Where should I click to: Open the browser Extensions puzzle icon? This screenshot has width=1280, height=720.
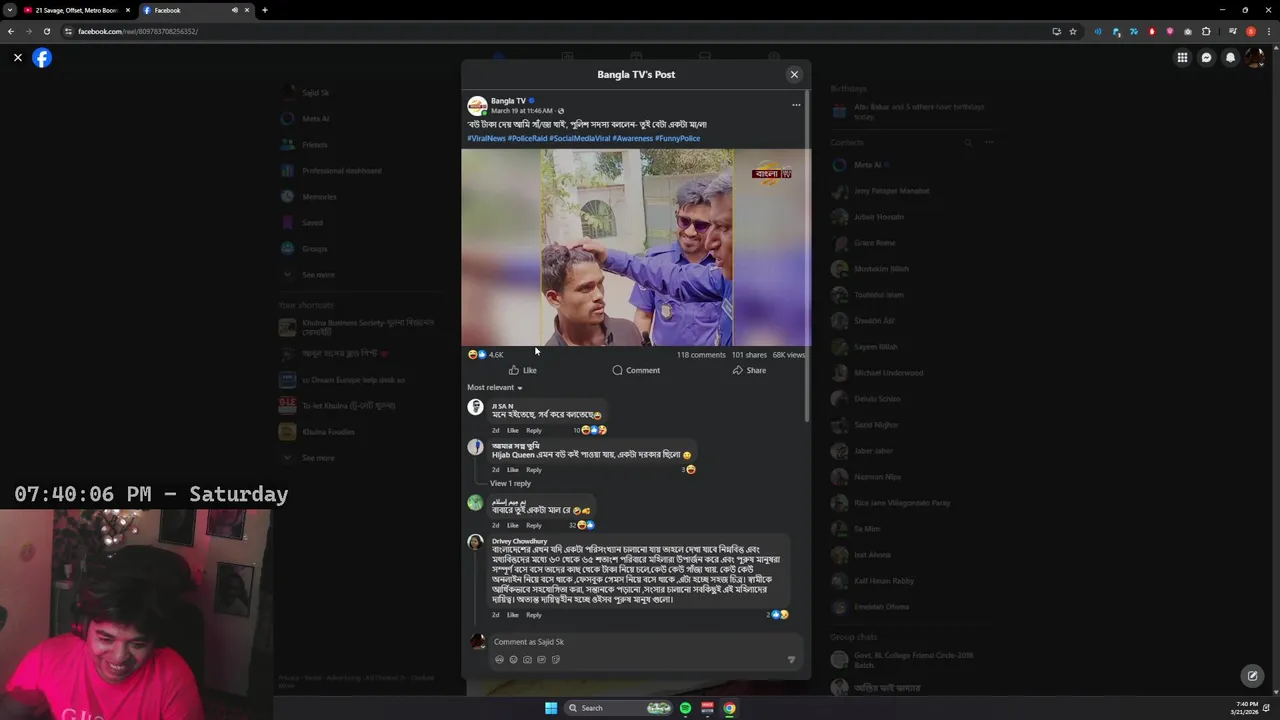click(1206, 31)
